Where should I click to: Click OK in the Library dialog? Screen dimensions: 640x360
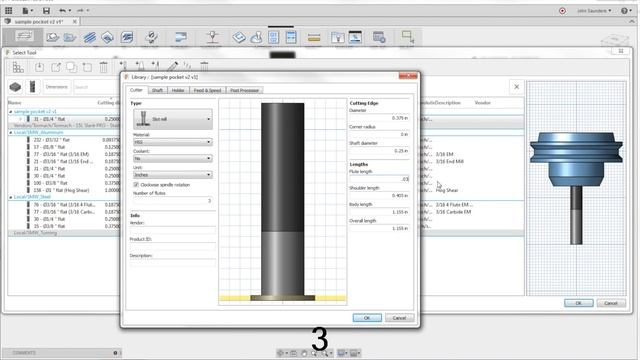[x=367, y=318]
